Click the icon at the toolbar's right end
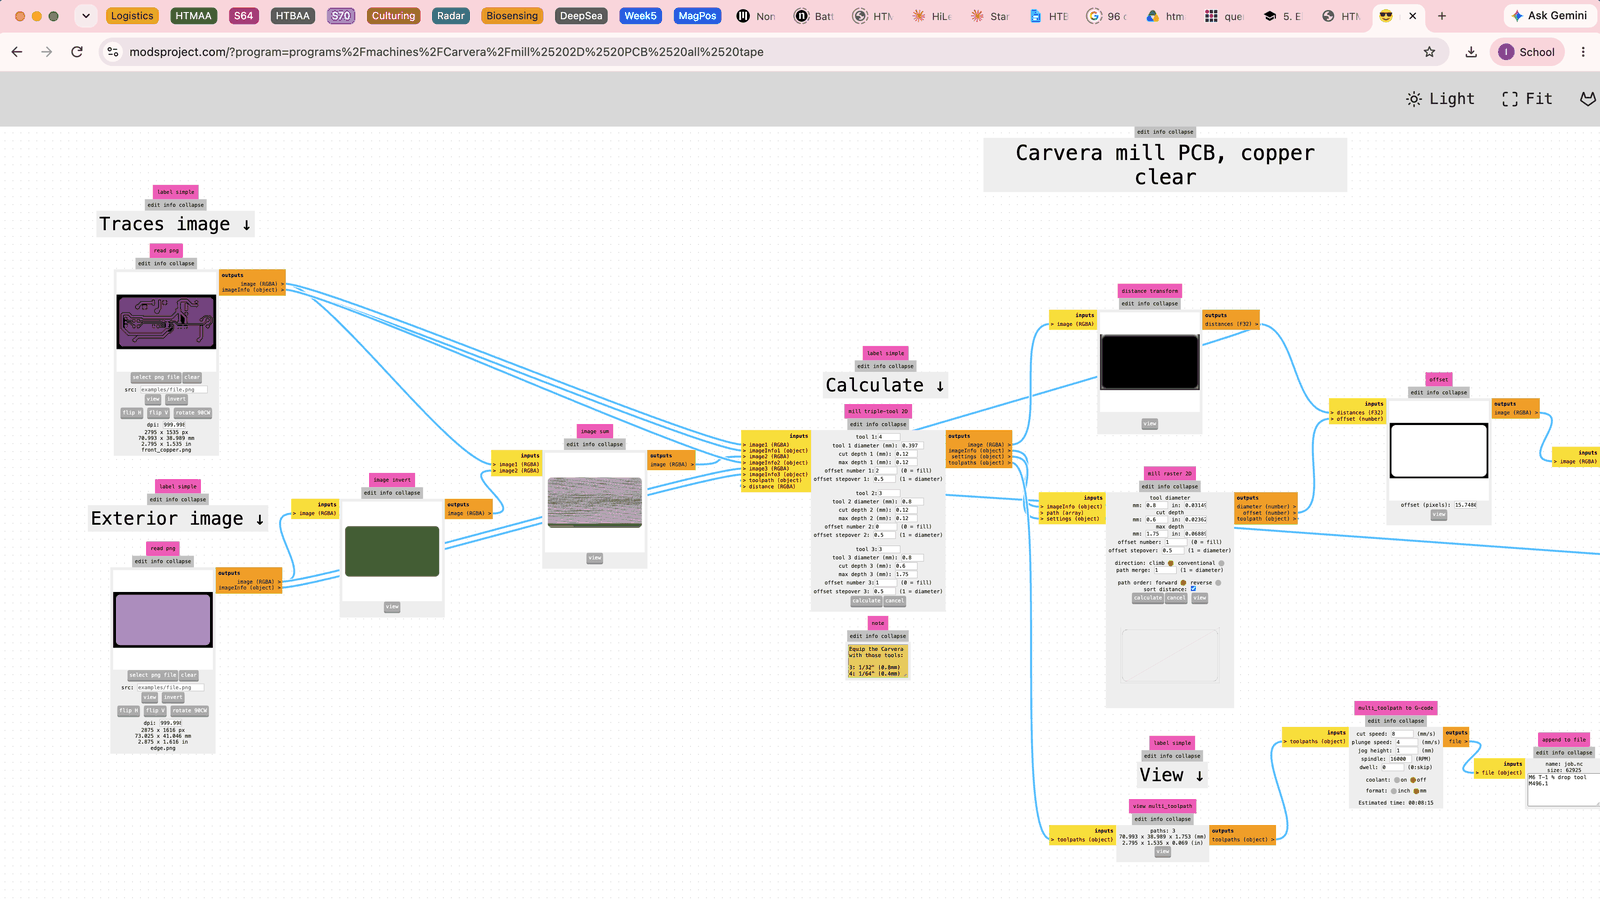Image resolution: width=1600 pixels, height=899 pixels. [x=1588, y=98]
